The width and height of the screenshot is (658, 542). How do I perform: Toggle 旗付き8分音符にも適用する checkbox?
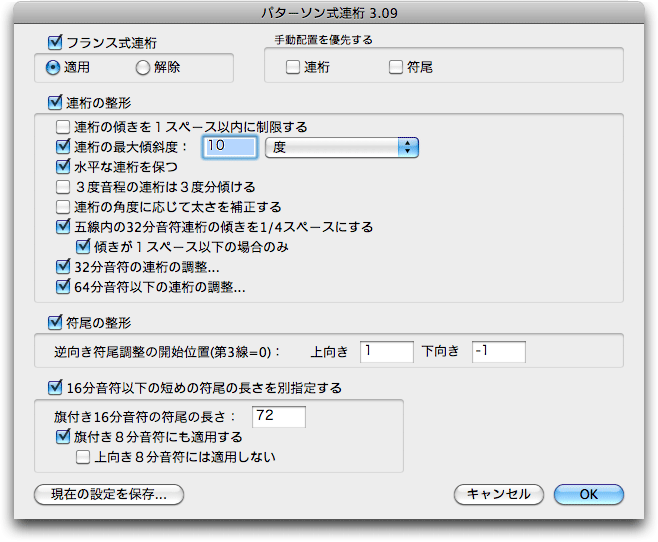[x=63, y=437]
